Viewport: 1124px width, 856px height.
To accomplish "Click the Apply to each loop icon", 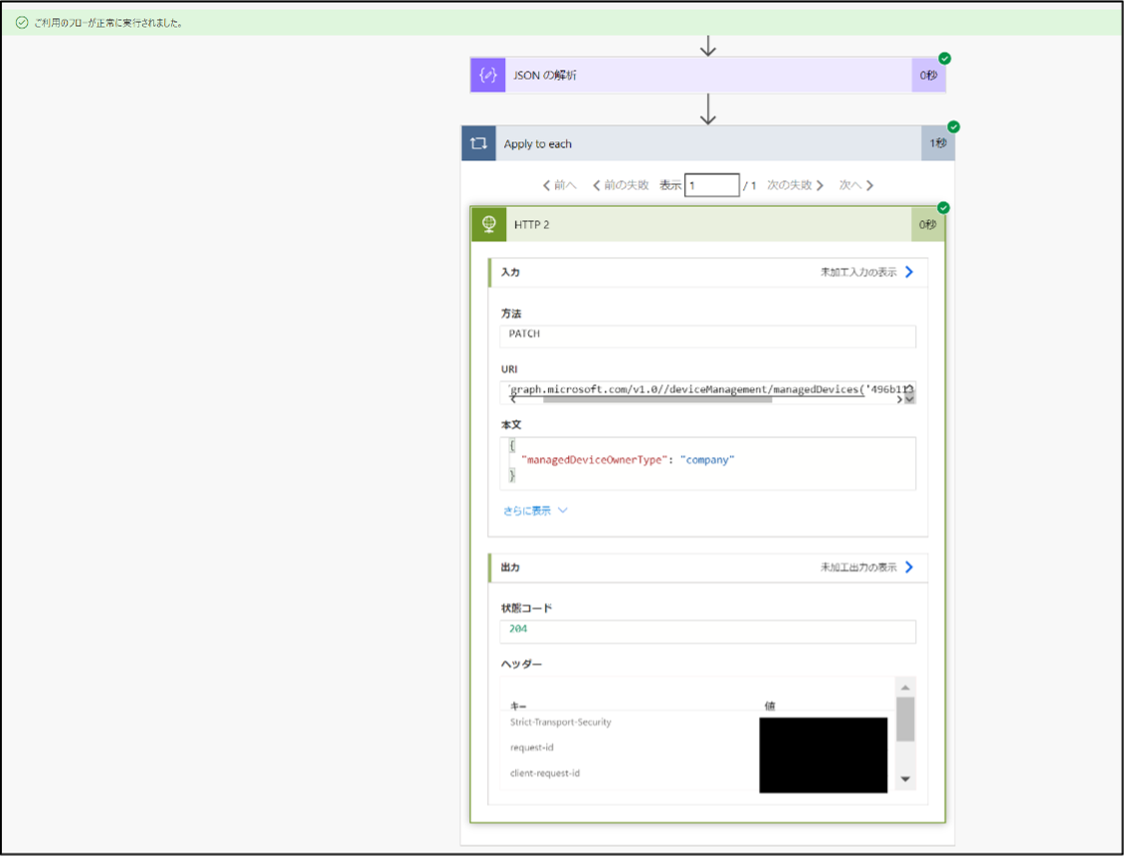I will (478, 143).
